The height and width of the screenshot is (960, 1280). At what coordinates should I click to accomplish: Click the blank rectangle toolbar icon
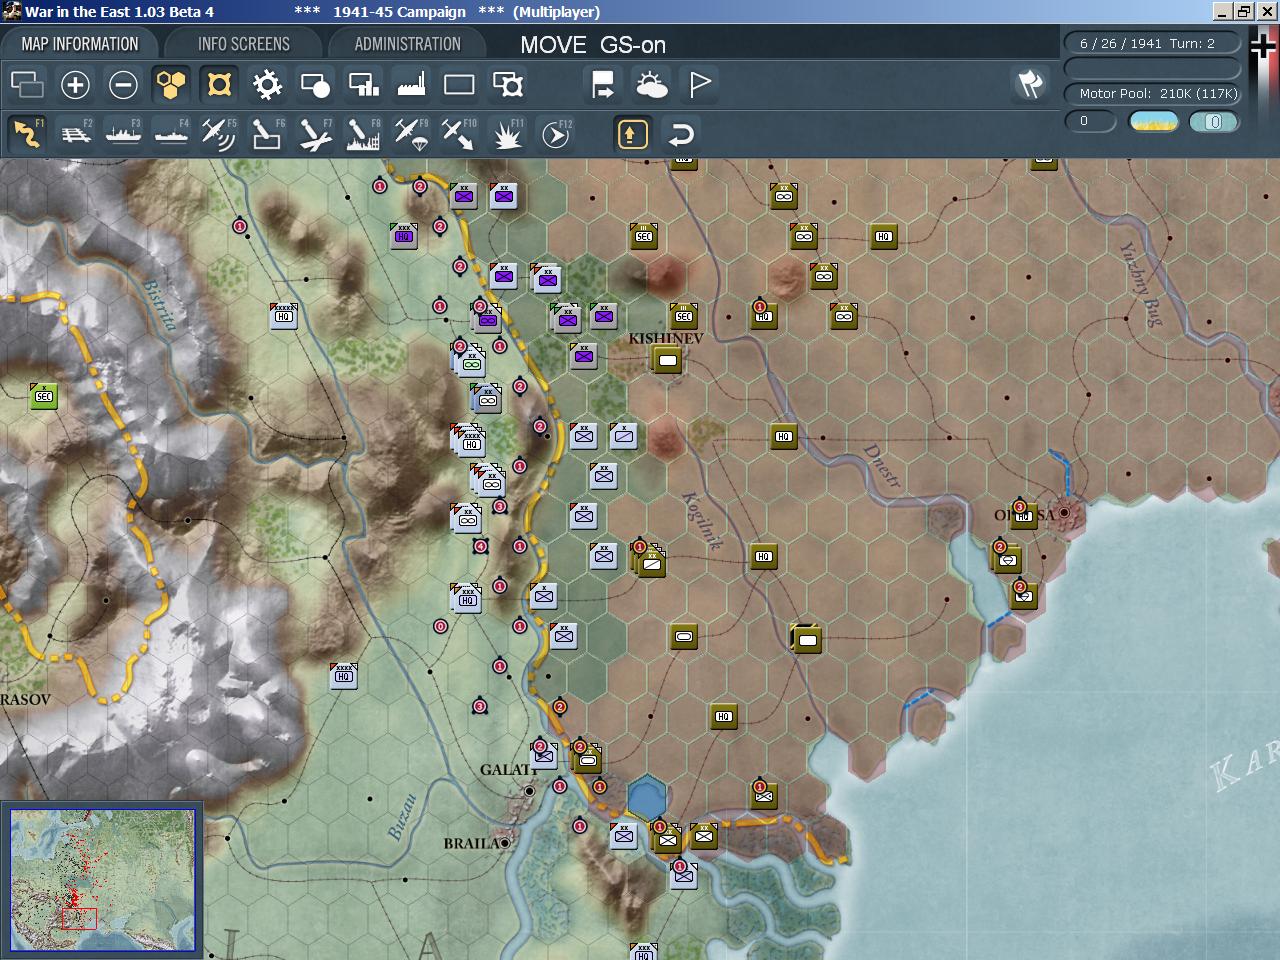459,85
